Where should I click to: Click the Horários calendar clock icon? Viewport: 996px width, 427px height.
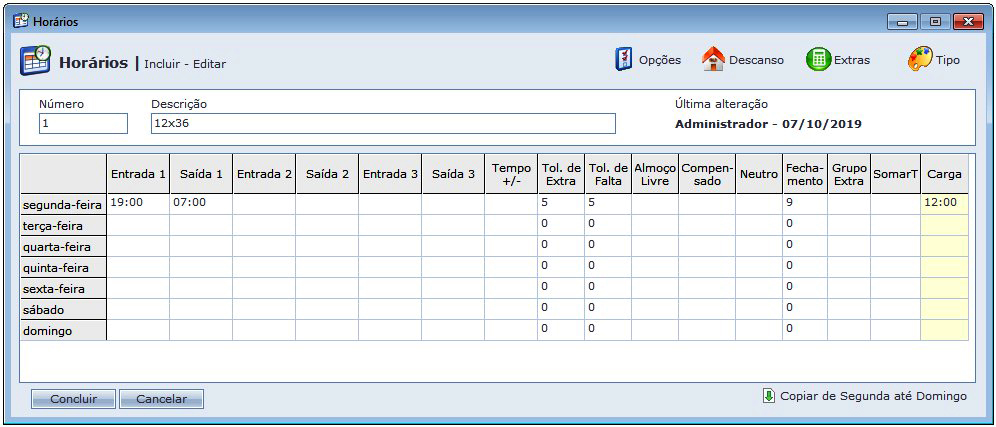[36, 61]
